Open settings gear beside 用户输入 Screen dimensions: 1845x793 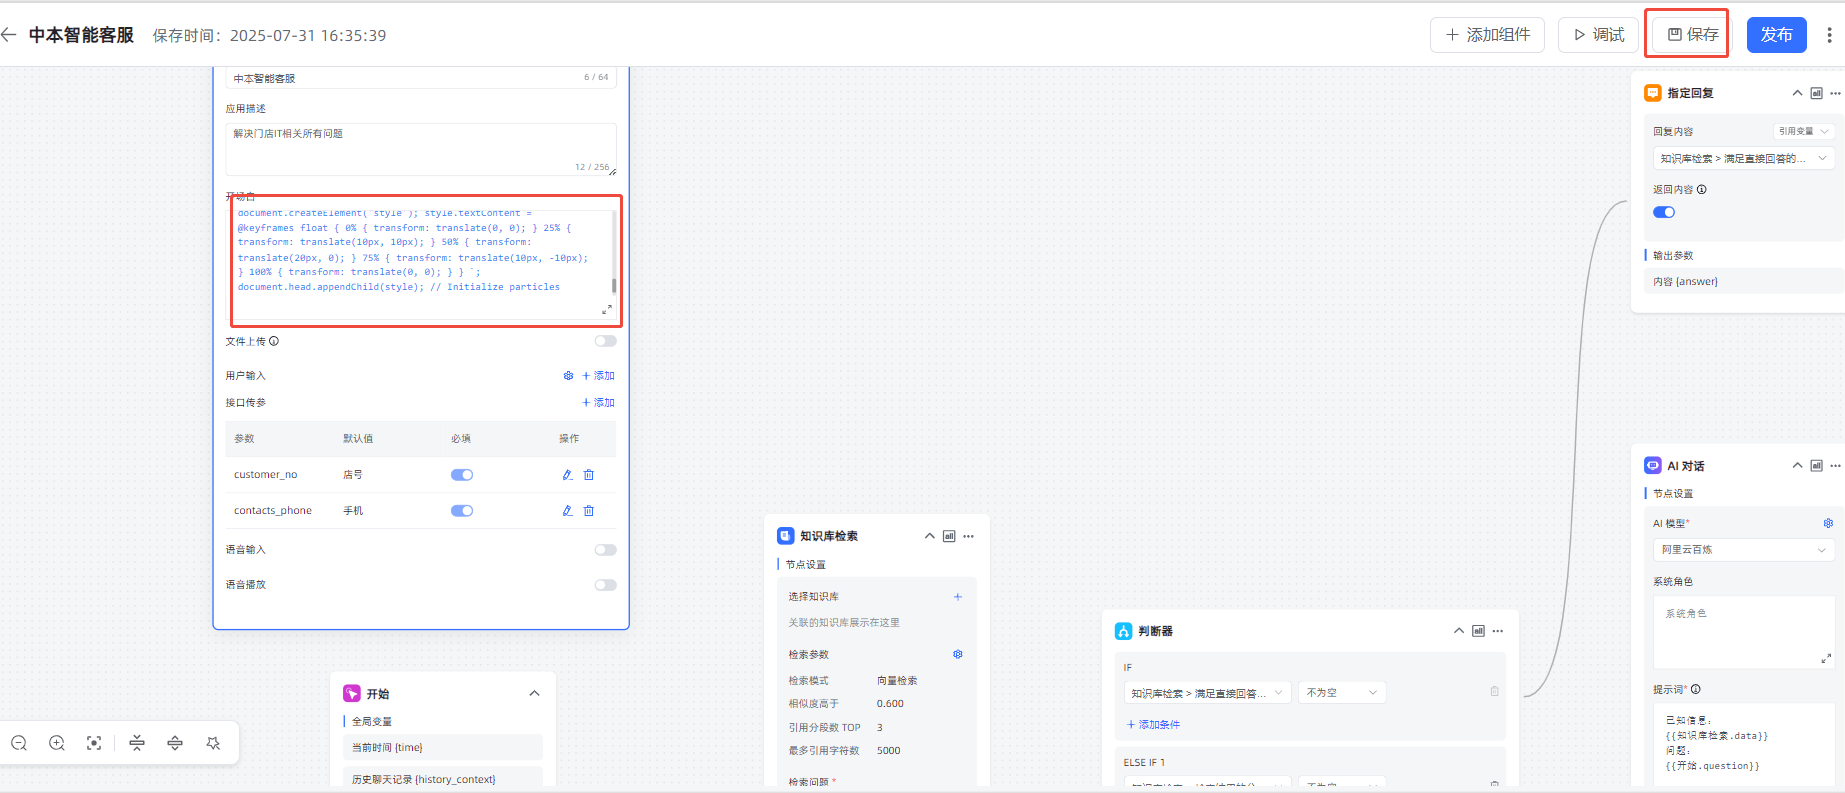(568, 376)
